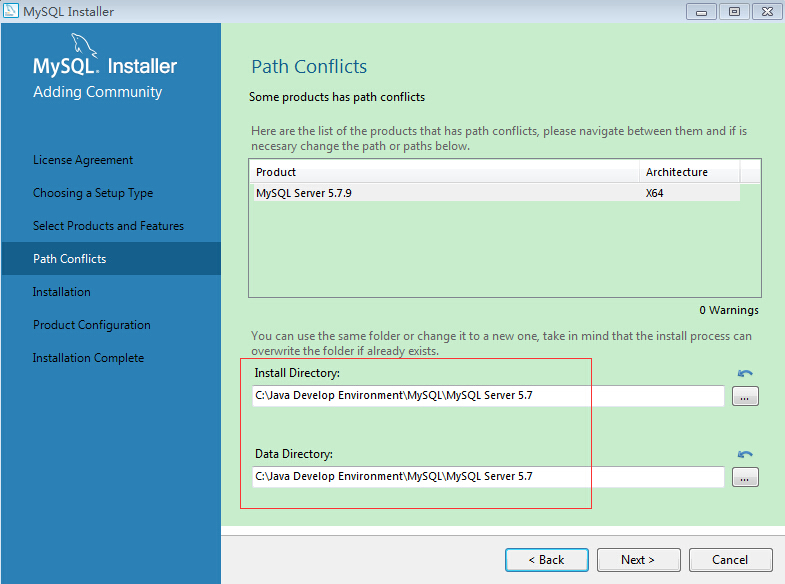Browse for the Install Directory folder
785x584 pixels.
(x=745, y=396)
